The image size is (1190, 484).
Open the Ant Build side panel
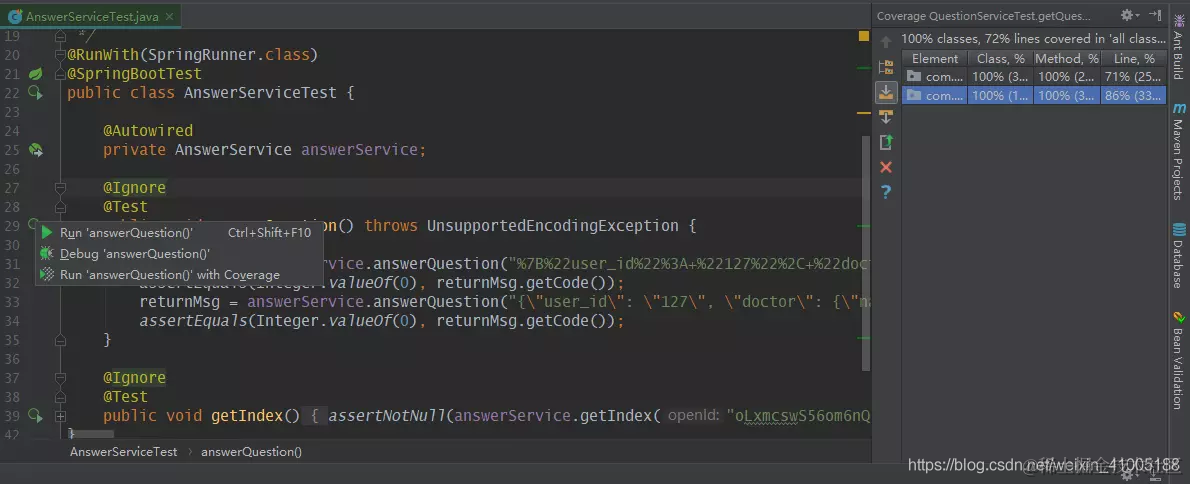point(1179,47)
